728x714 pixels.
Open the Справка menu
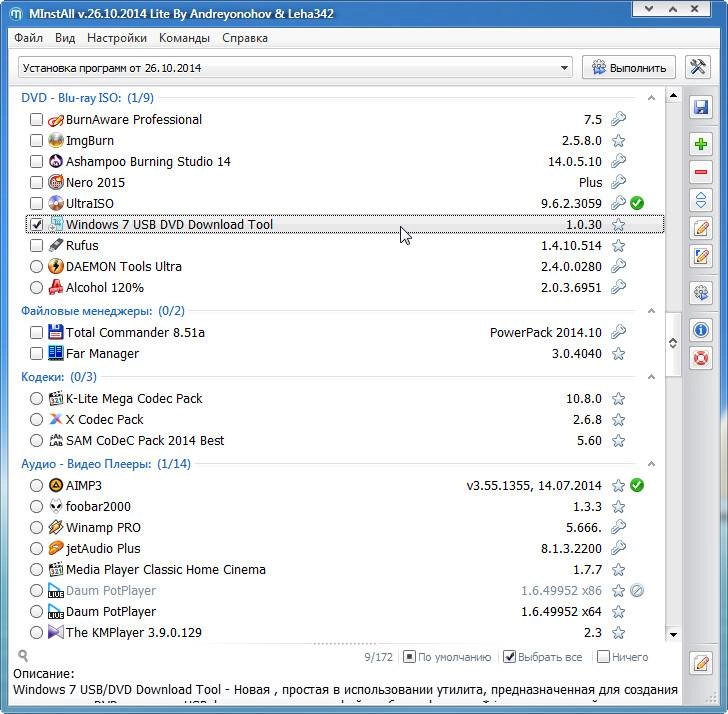245,38
